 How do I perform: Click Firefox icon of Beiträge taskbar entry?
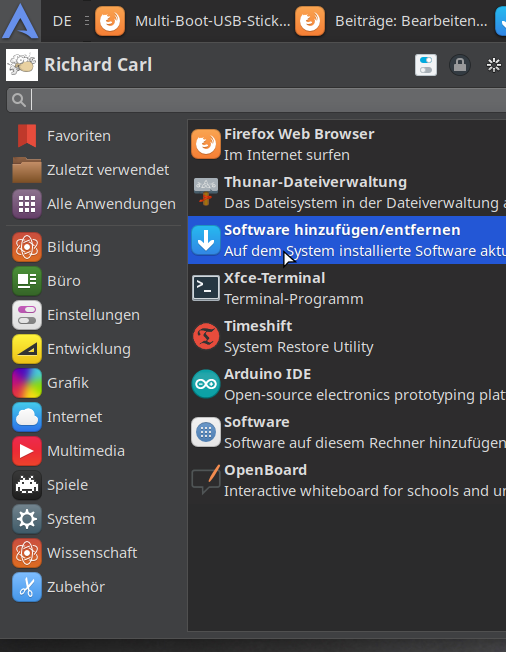point(310,21)
